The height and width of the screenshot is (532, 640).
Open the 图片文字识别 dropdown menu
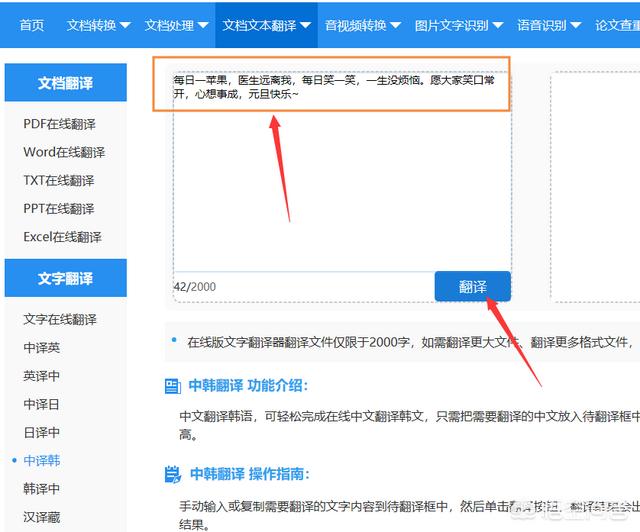458,24
